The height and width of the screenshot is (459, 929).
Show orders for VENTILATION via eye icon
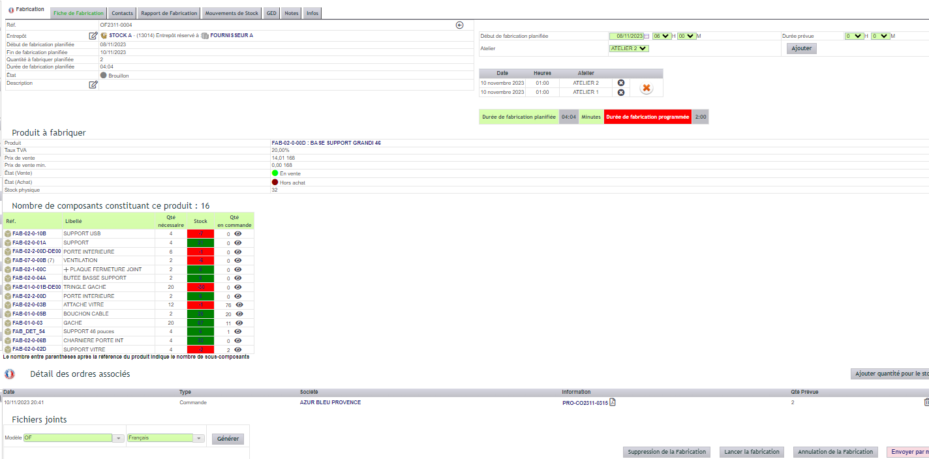click(238, 260)
